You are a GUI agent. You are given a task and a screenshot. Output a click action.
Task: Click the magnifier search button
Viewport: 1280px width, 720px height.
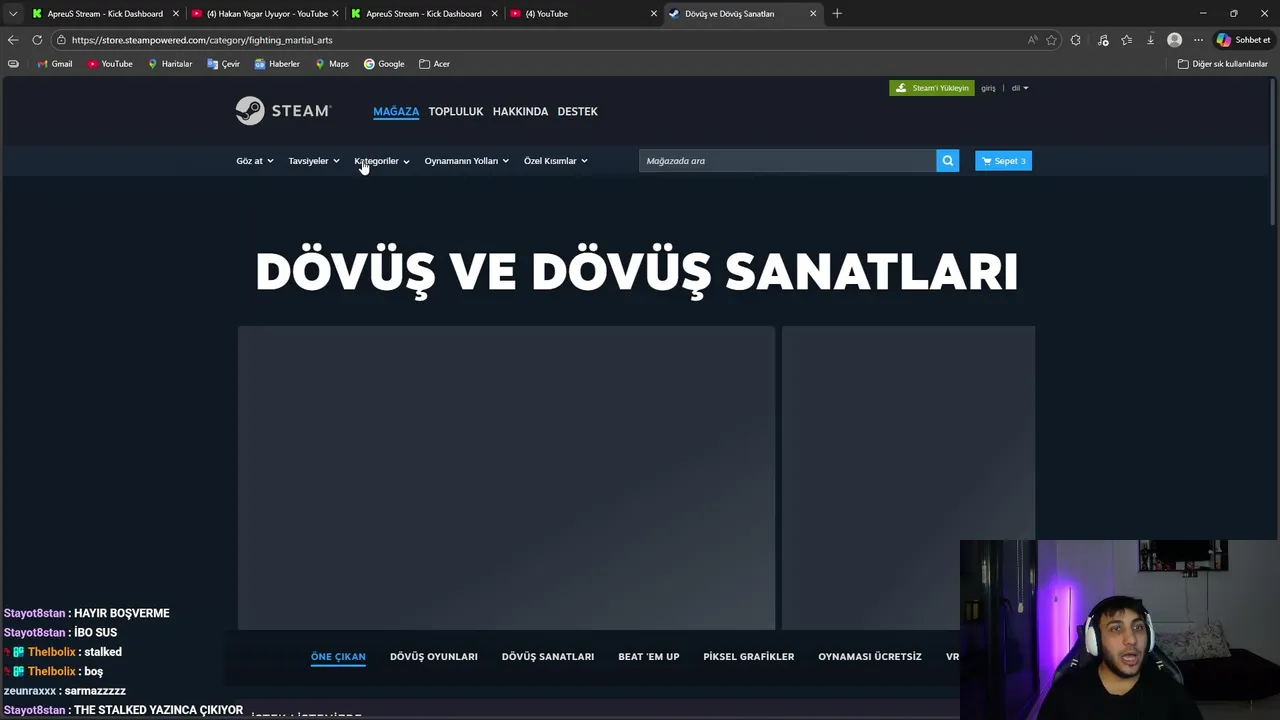(x=947, y=161)
